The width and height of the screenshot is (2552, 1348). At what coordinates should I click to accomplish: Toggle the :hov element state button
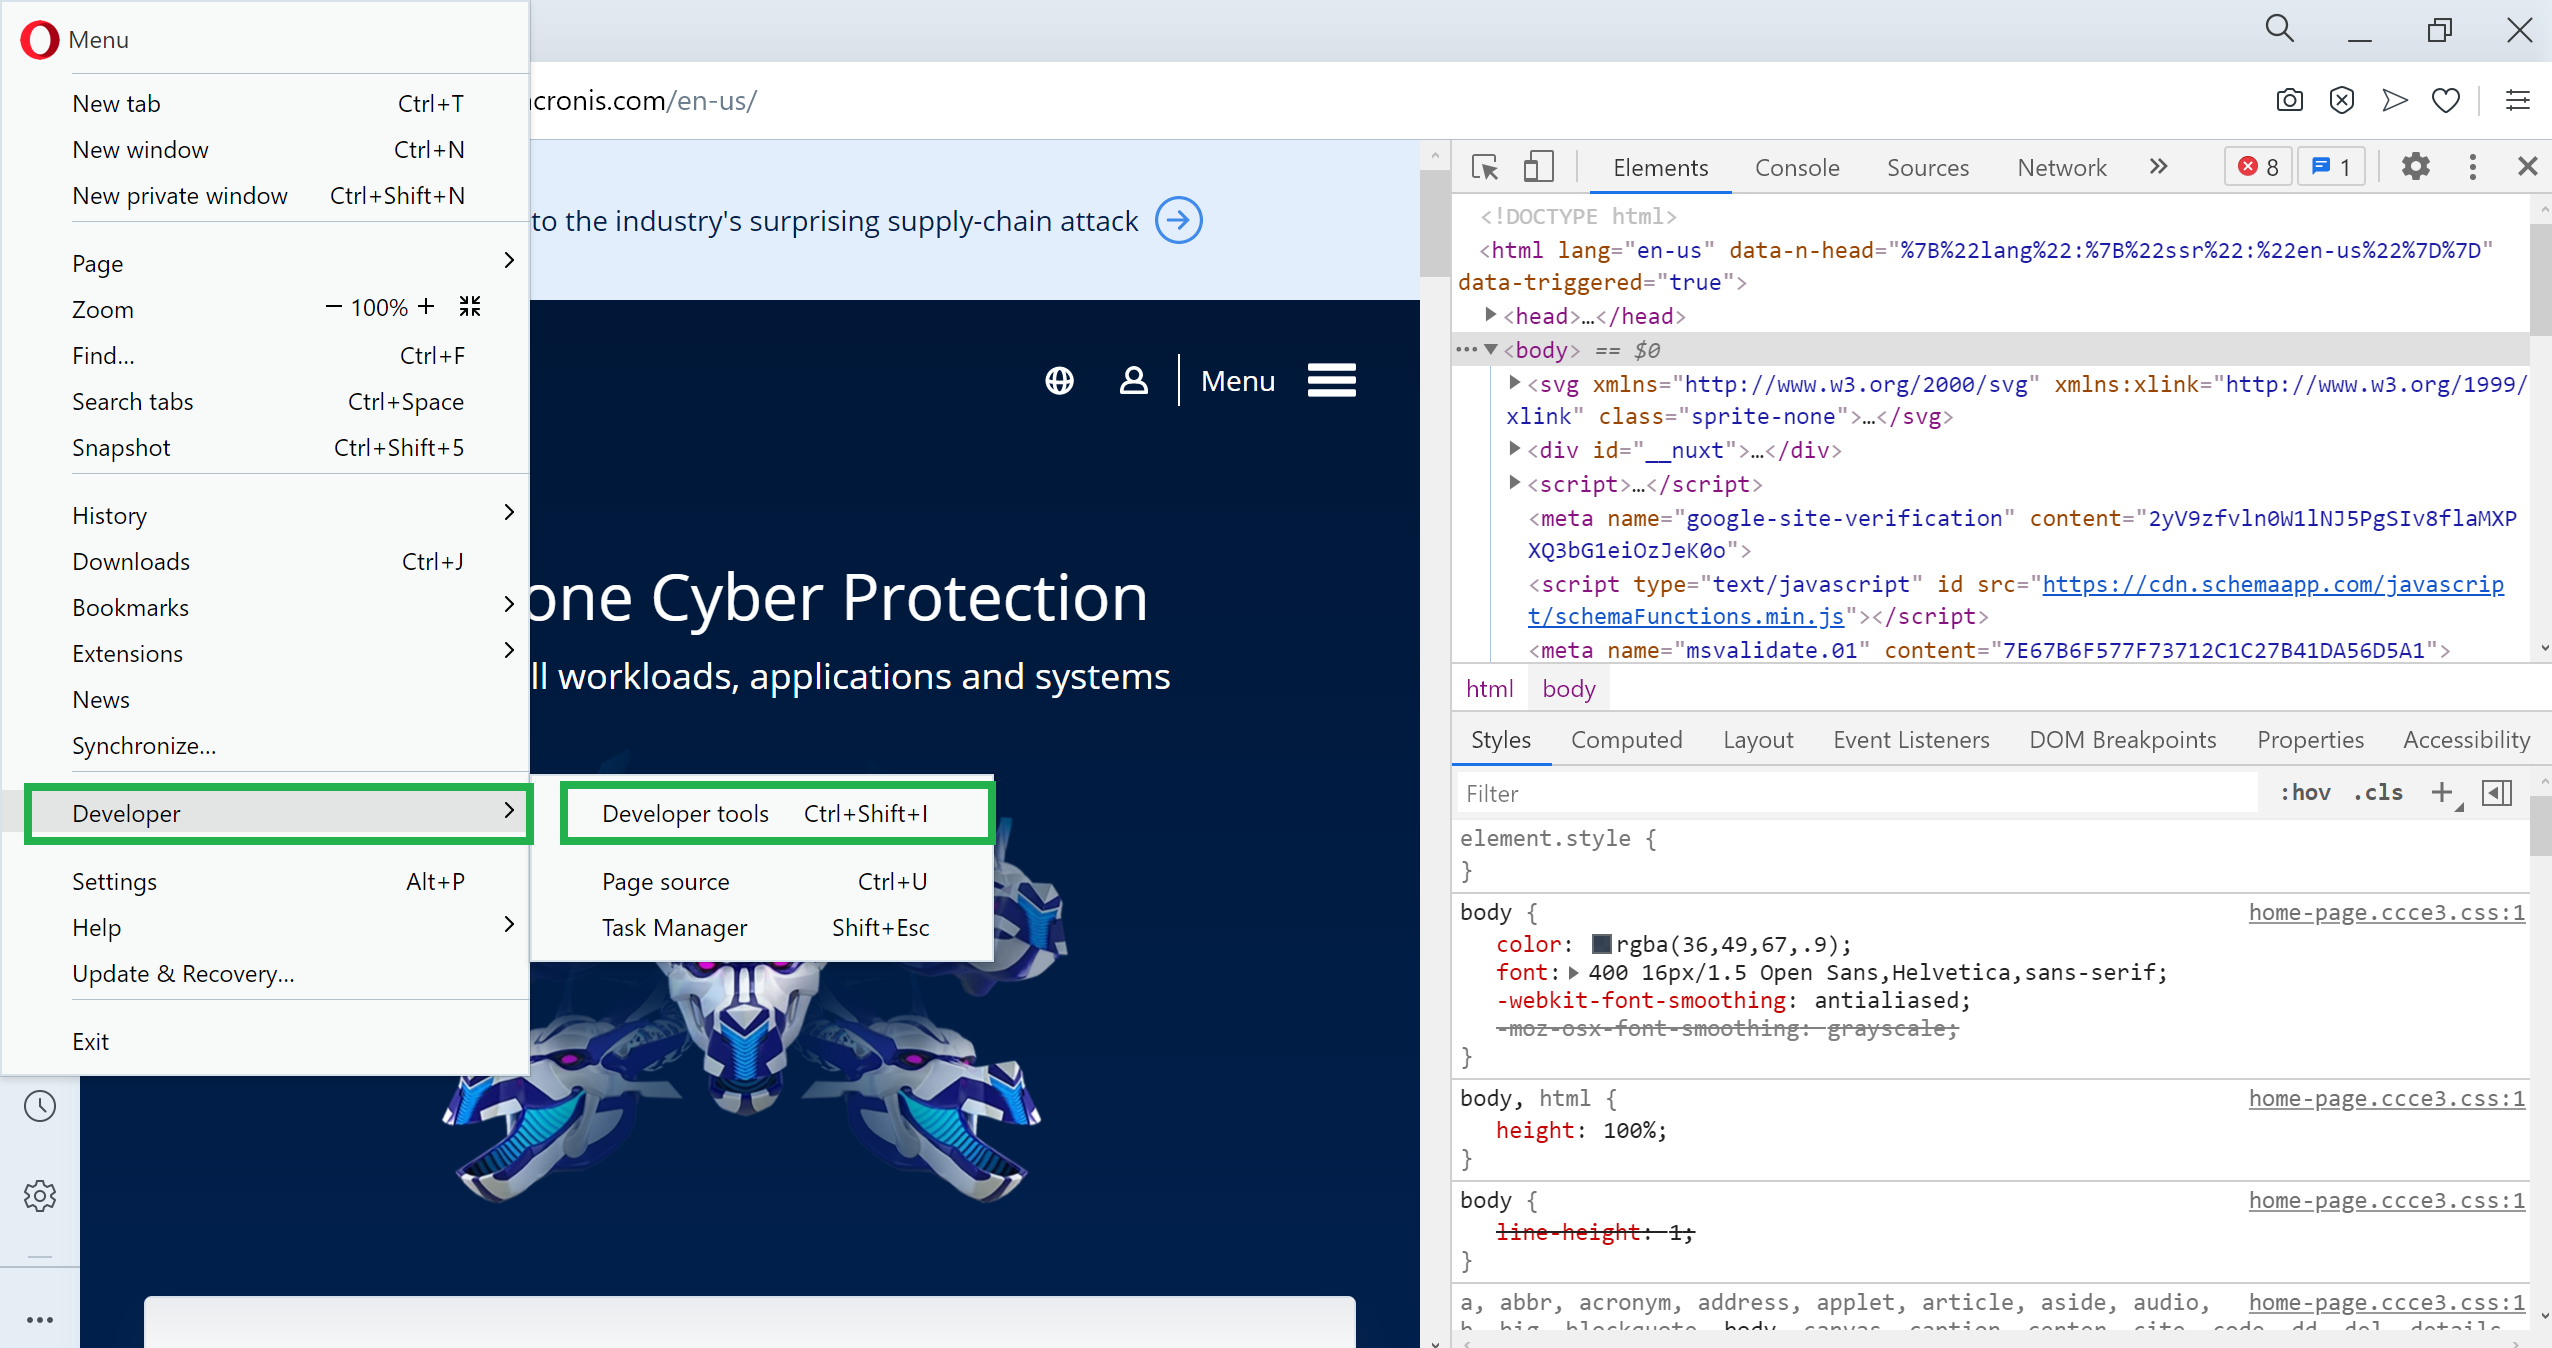(2305, 793)
